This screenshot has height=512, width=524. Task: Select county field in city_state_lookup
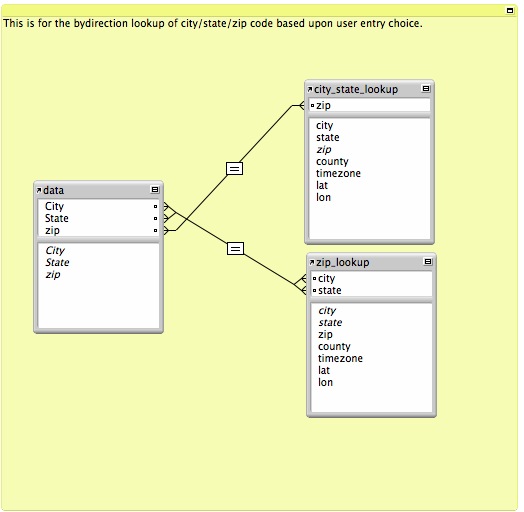(332, 161)
